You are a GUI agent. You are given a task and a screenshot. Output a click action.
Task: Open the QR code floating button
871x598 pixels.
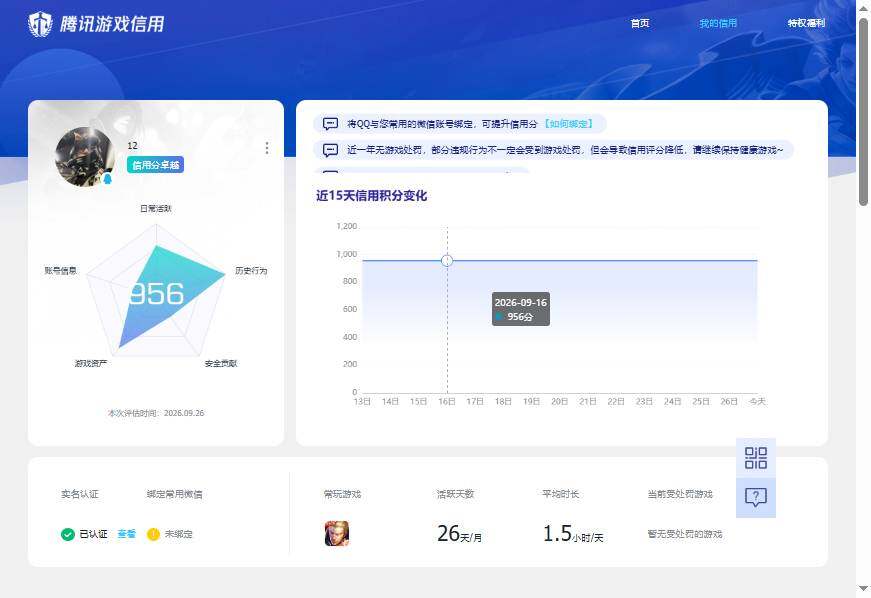point(756,458)
